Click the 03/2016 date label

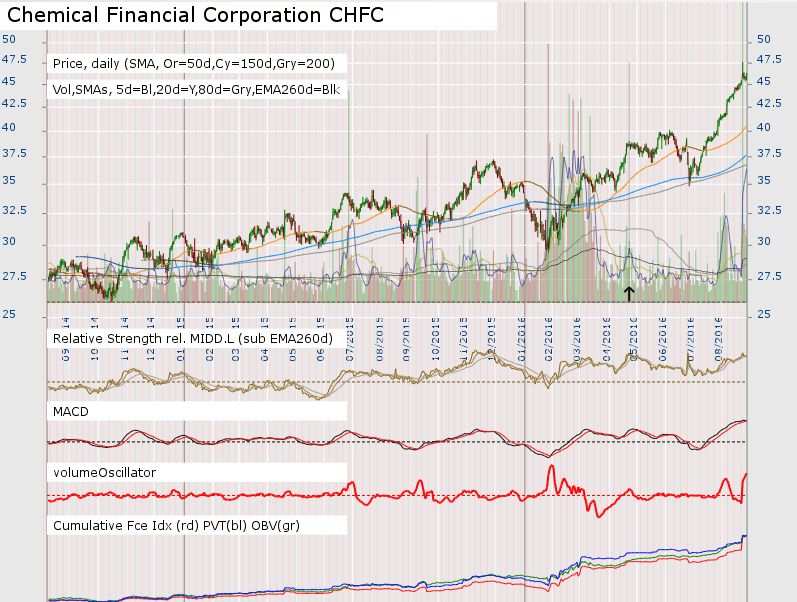[x=577, y=339]
